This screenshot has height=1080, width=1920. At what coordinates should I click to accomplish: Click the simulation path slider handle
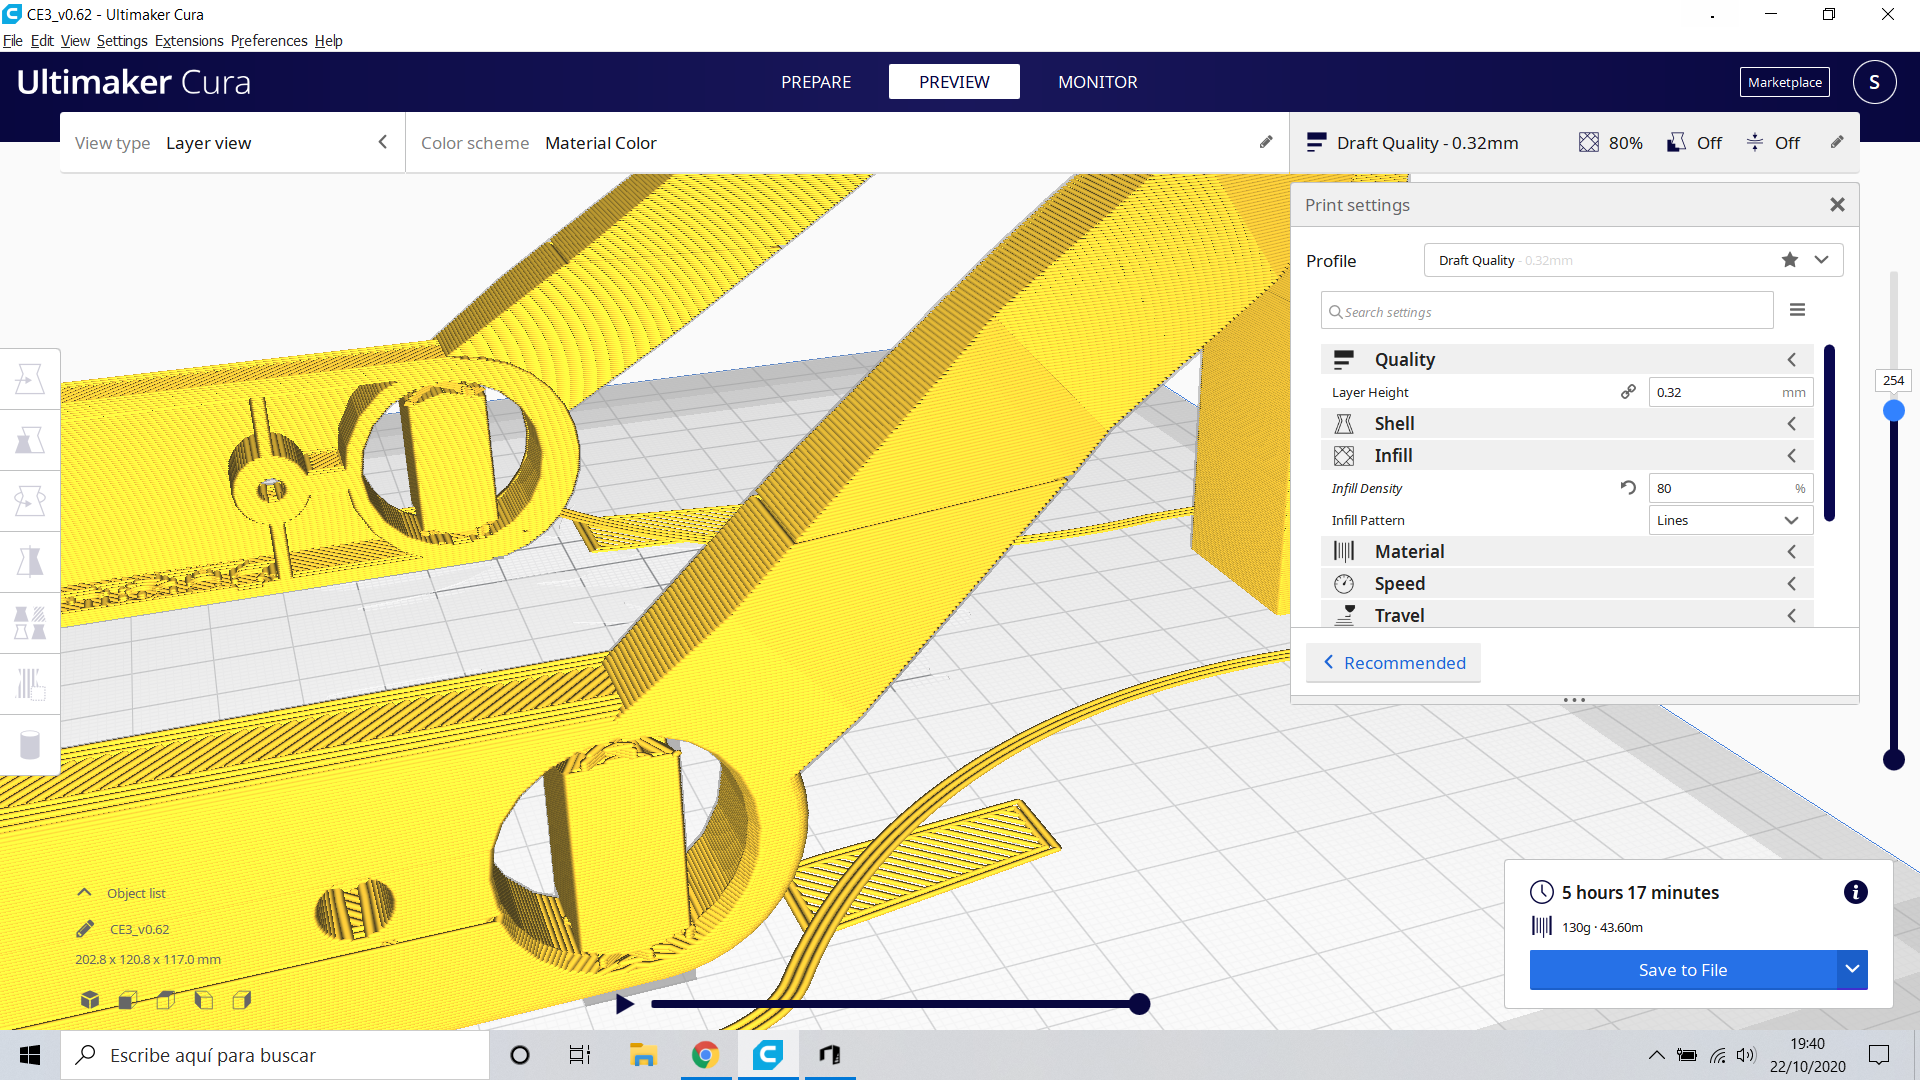point(1139,1004)
